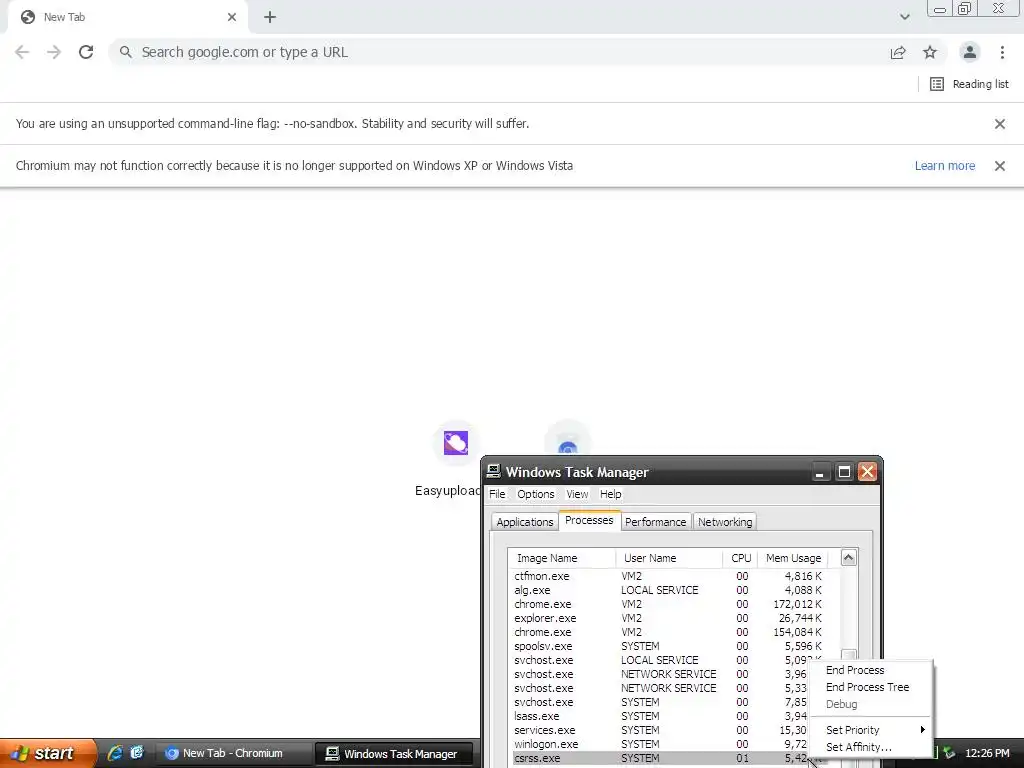Select the chrome.exe row using 172,012 K
This screenshot has height=768, width=1024.
[673, 604]
